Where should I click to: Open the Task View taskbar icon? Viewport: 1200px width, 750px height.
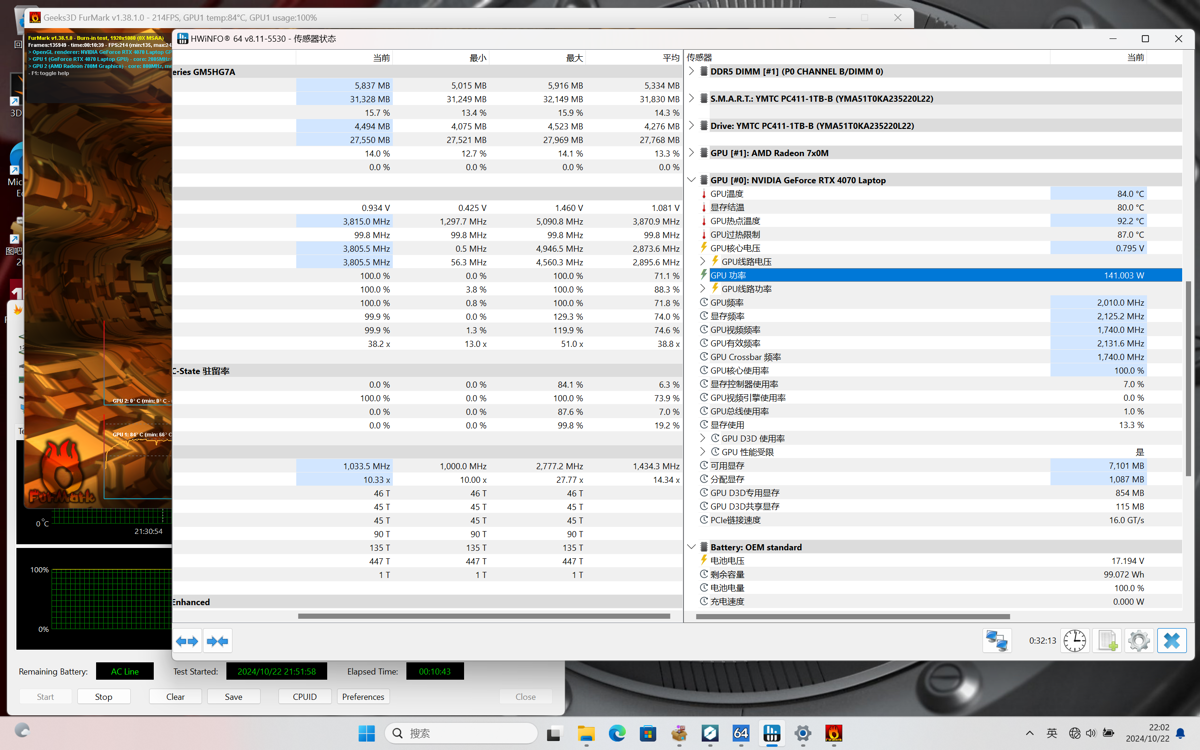click(x=554, y=733)
